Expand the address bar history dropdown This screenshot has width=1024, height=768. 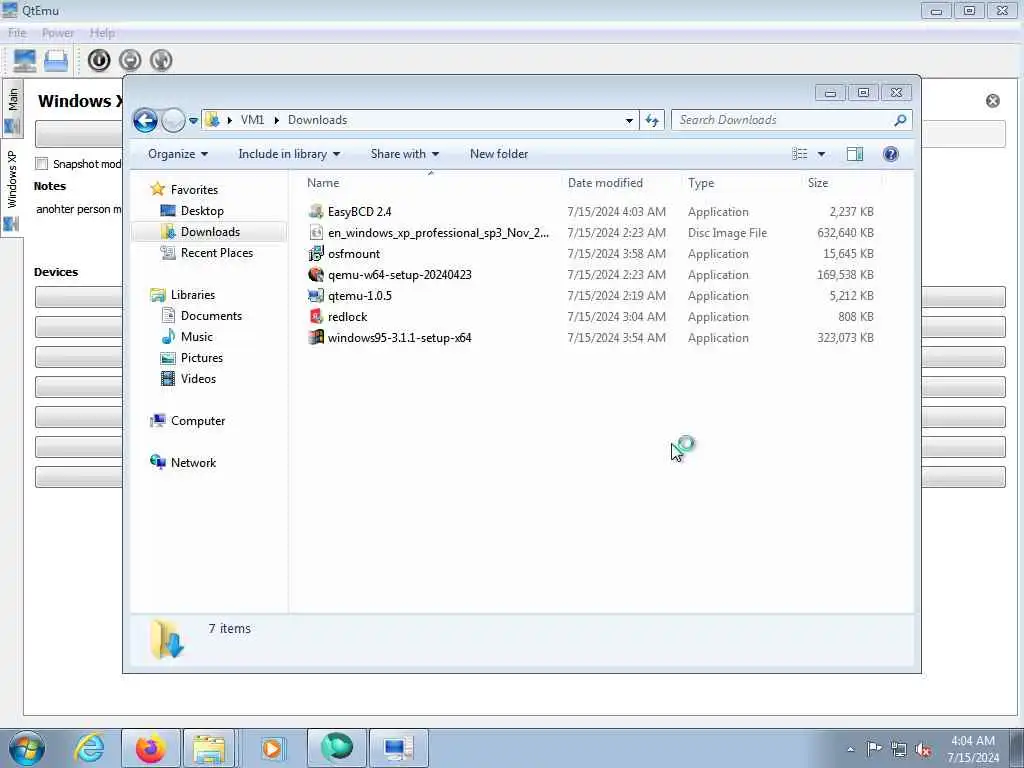point(629,120)
